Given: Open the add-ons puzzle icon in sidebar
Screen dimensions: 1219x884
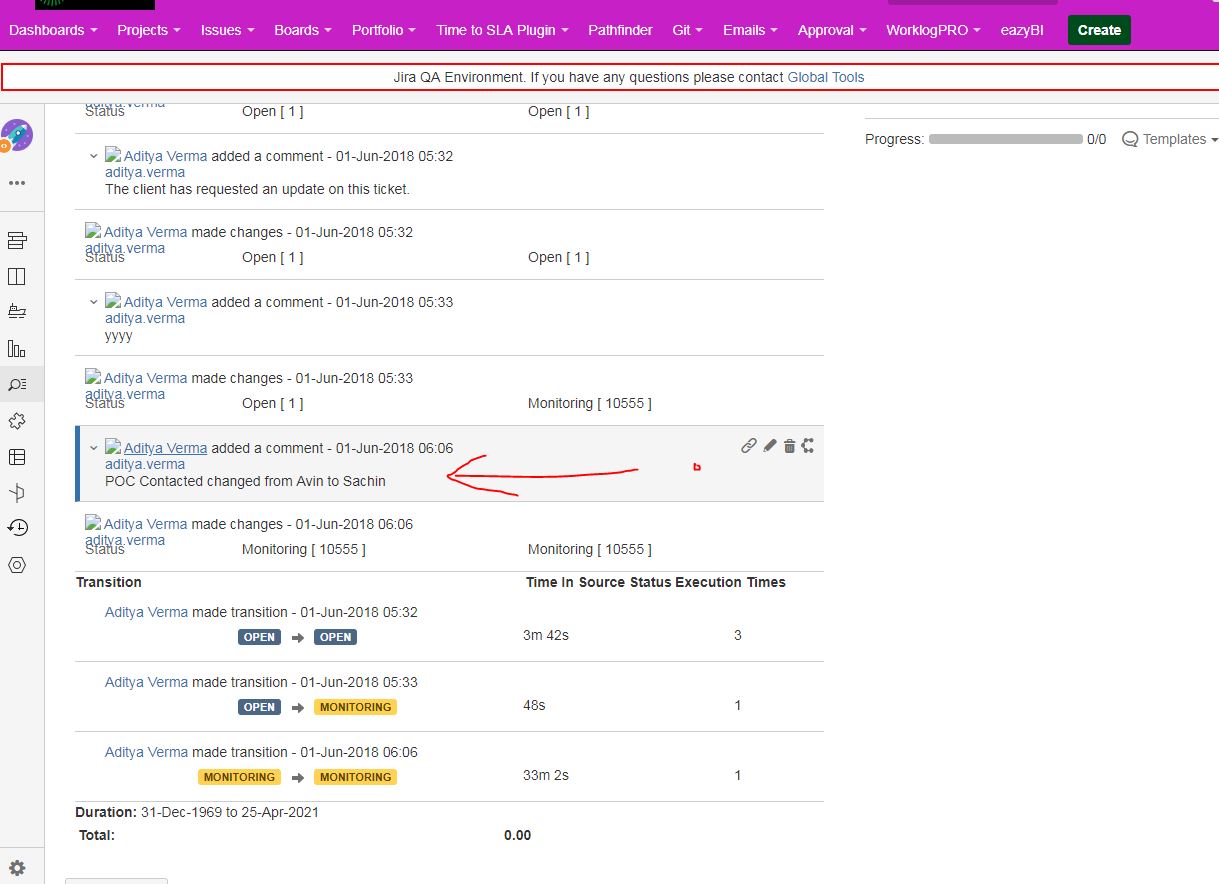Looking at the screenshot, I should coord(17,420).
